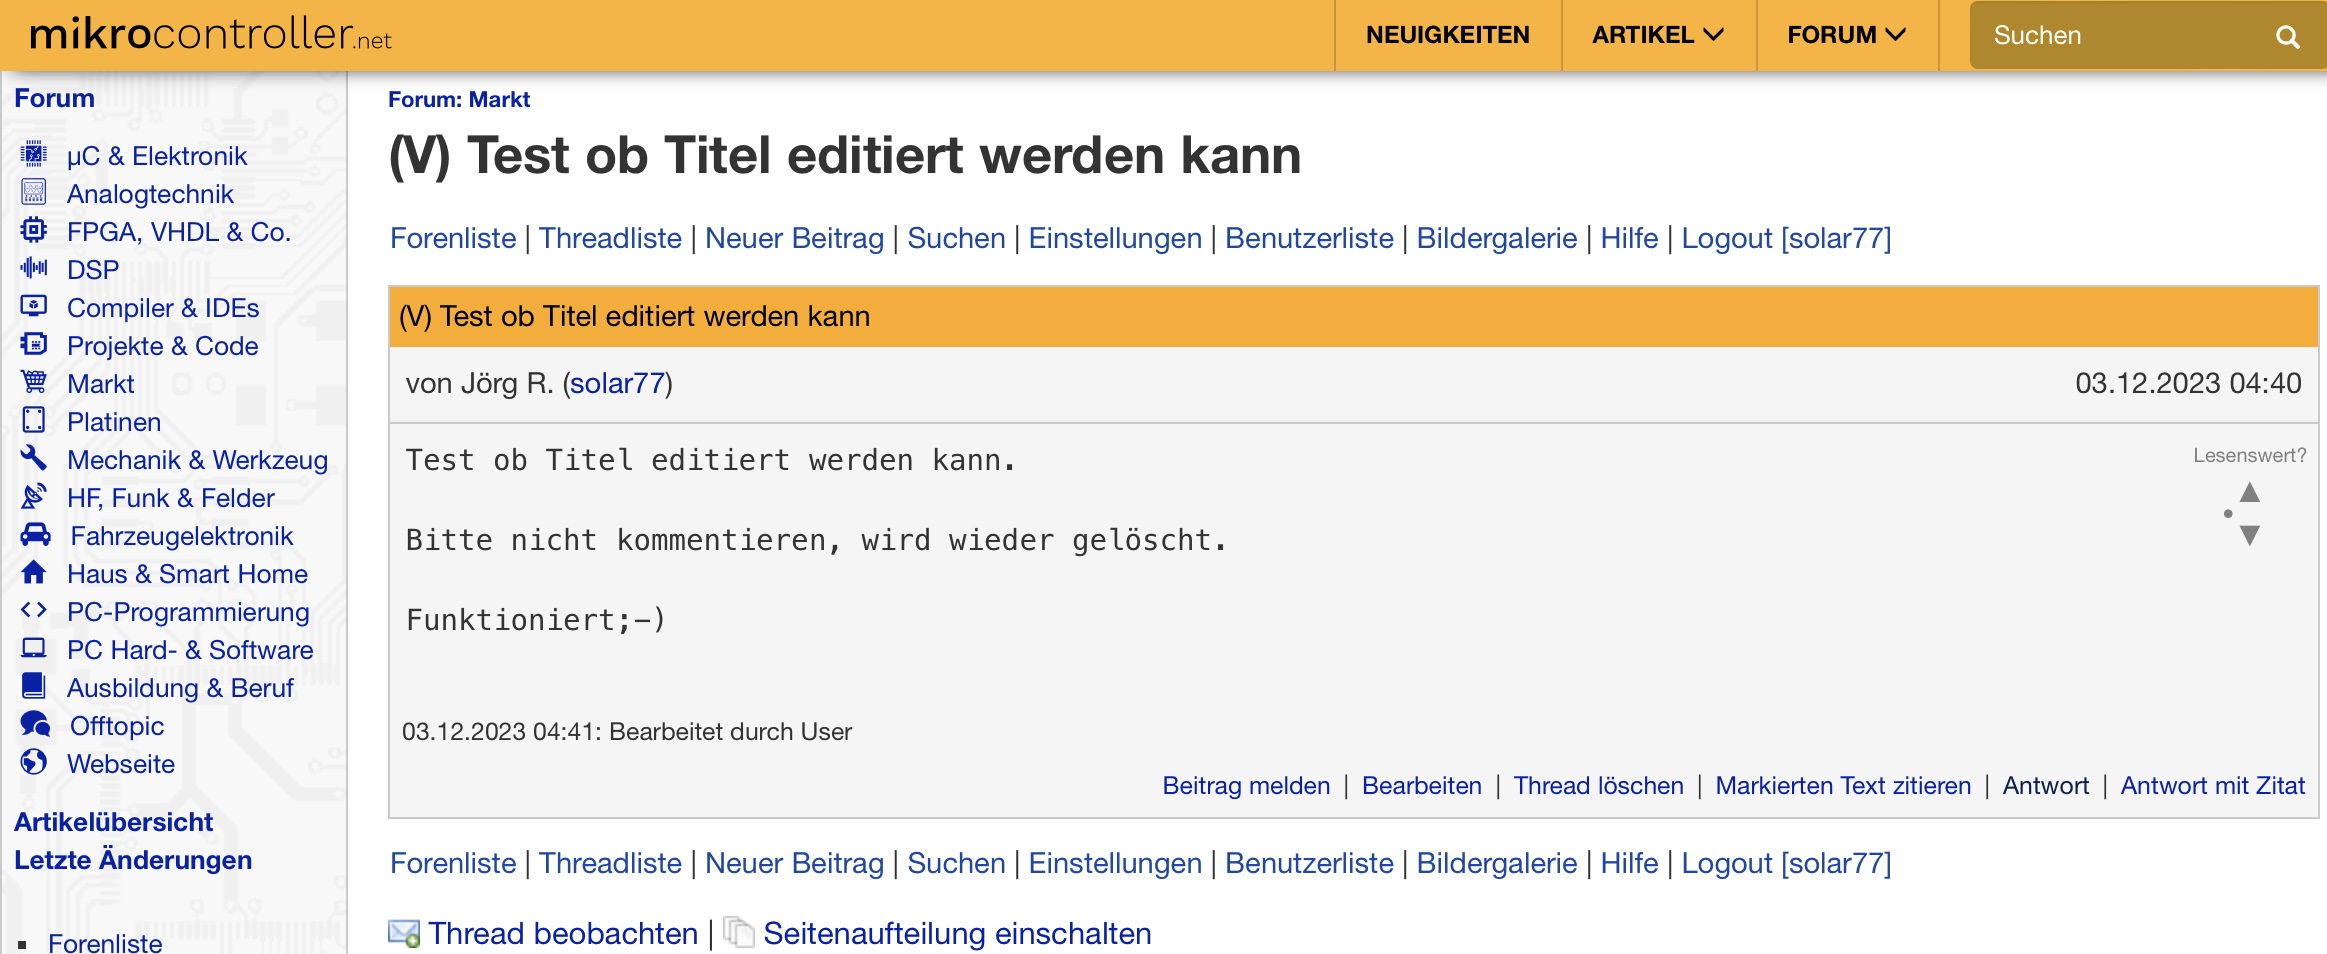Viewport: 2327px width, 954px height.
Task: Enable Seitenaufteilung einschalten
Action: coord(957,933)
